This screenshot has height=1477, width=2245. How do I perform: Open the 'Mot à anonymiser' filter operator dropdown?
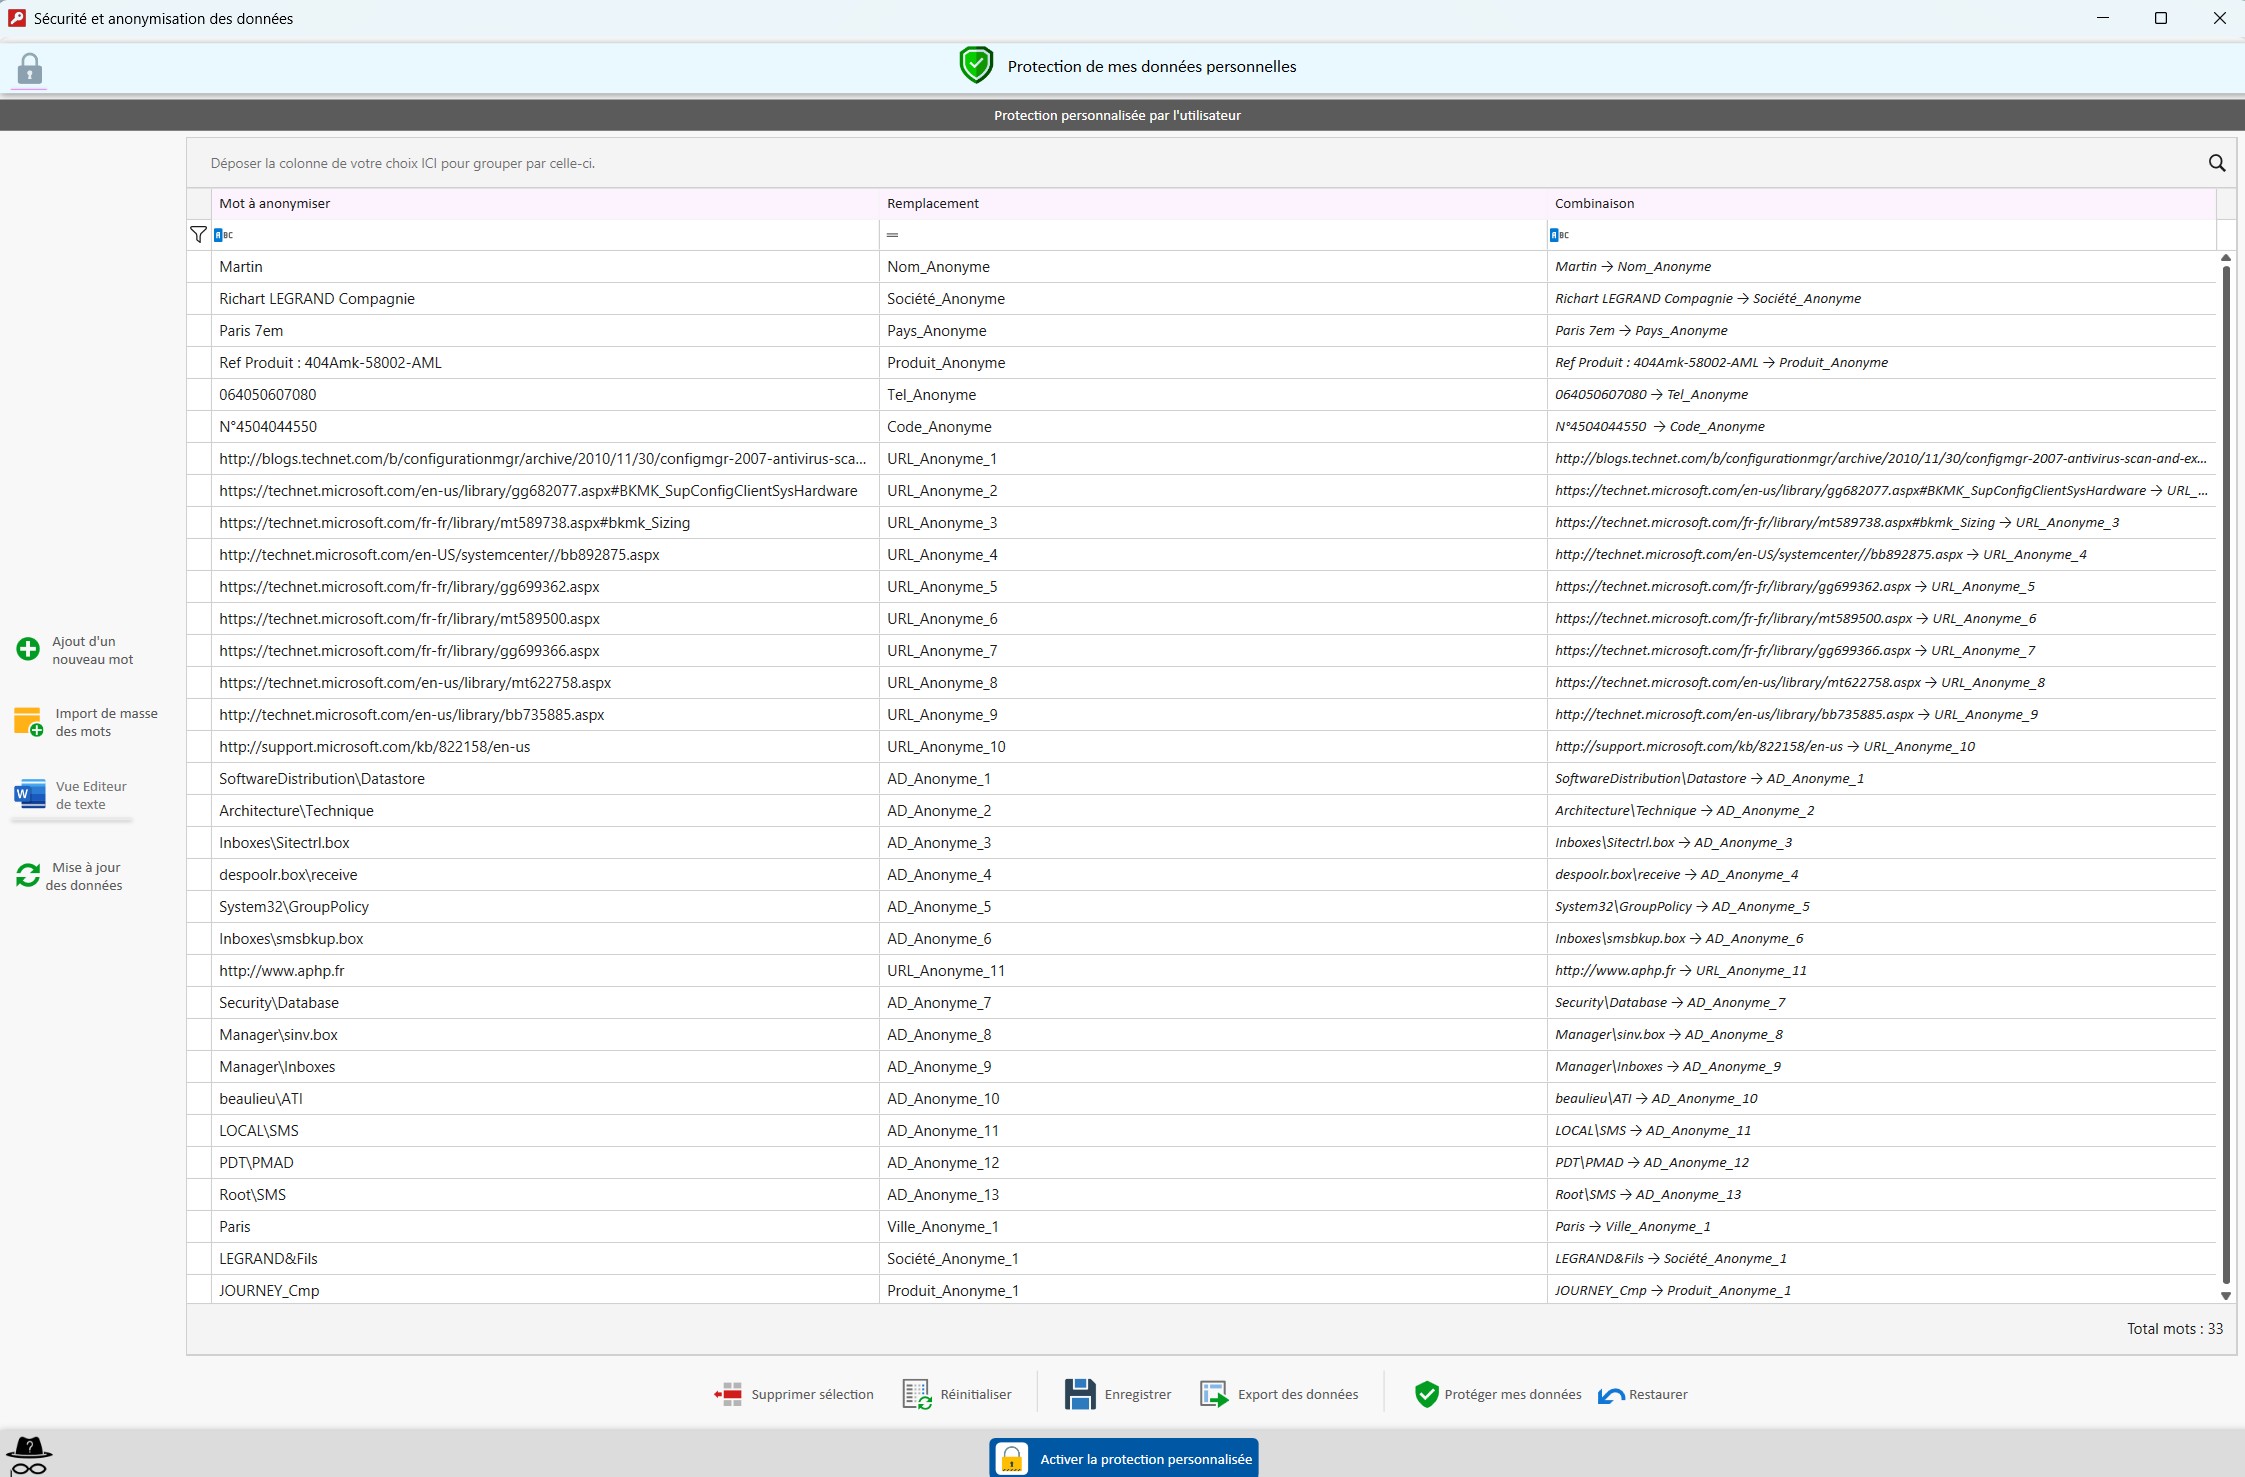coord(224,235)
